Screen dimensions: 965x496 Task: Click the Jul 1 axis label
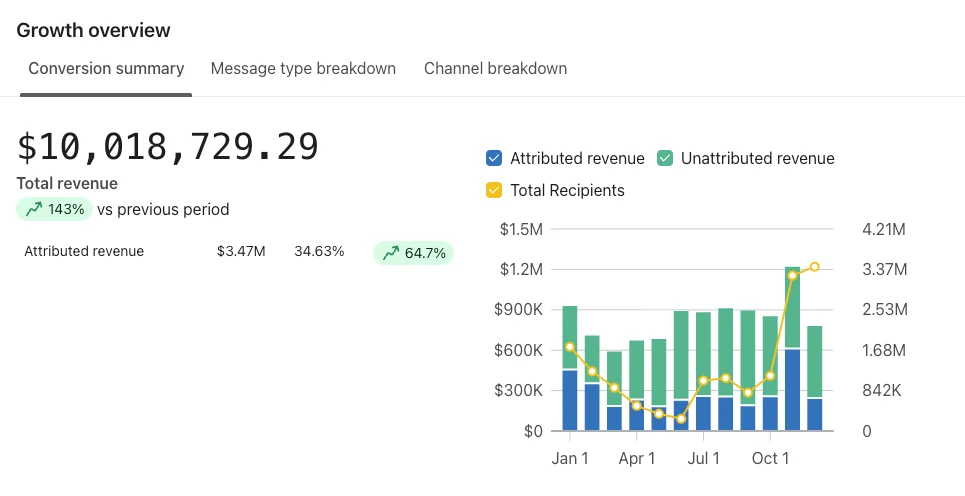(703, 458)
